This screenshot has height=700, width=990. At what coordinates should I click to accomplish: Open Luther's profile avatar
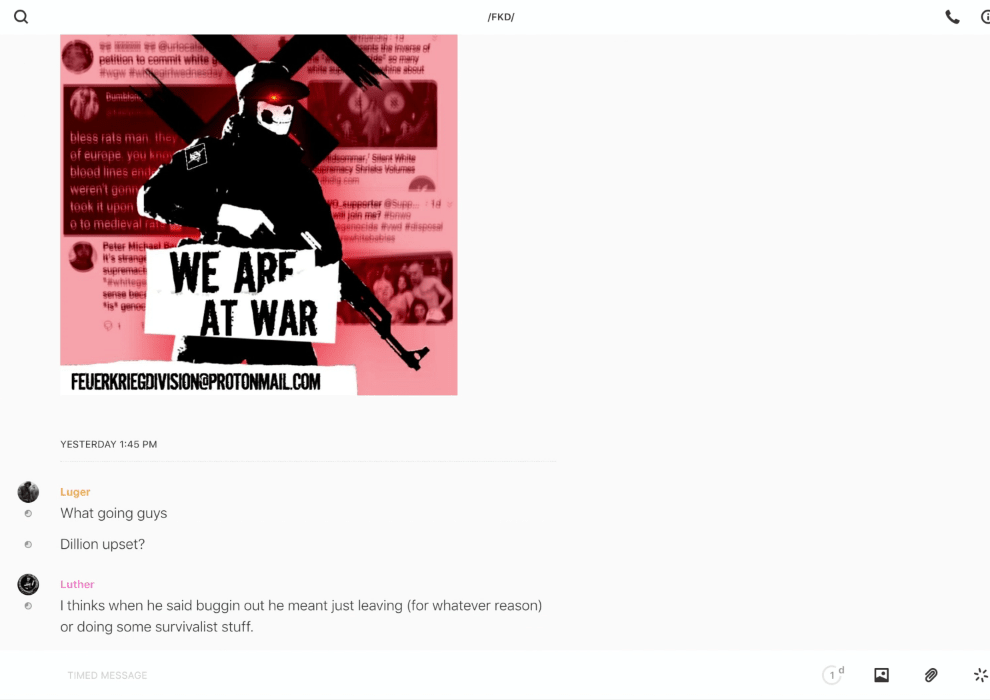[x=28, y=584]
